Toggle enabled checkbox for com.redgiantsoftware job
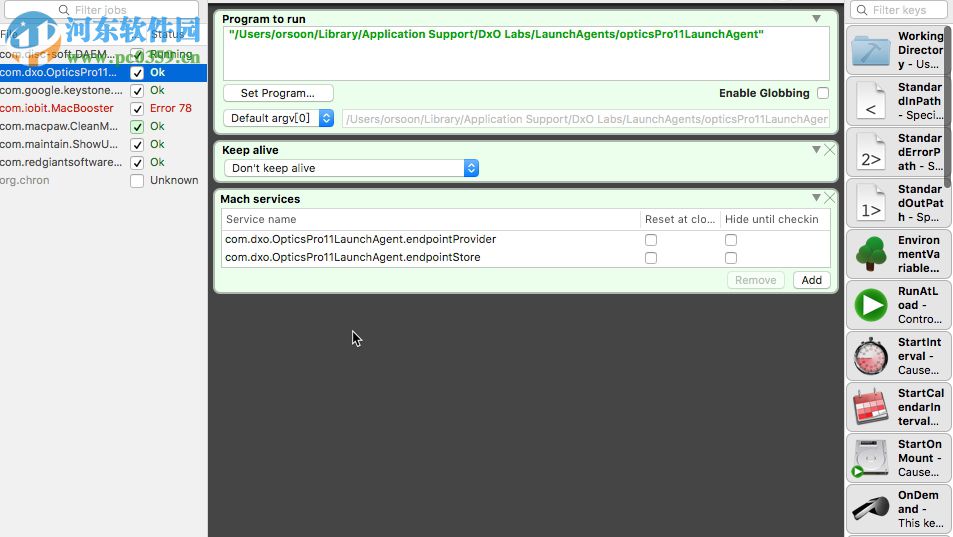953x537 pixels. tap(137, 163)
